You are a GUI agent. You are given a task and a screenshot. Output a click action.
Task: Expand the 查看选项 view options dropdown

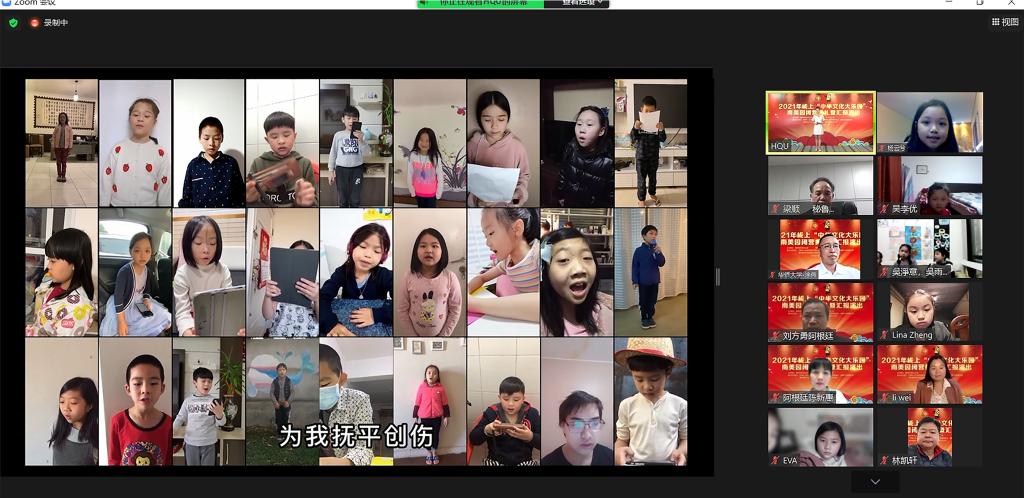(x=584, y=3)
